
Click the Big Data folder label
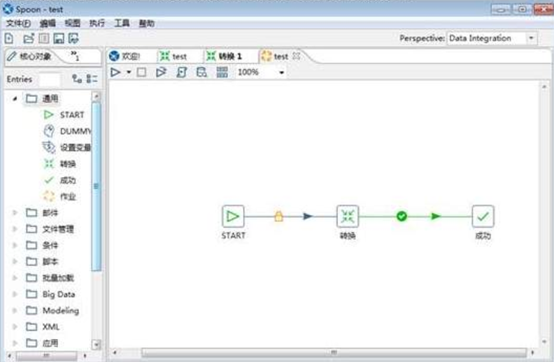pos(59,294)
